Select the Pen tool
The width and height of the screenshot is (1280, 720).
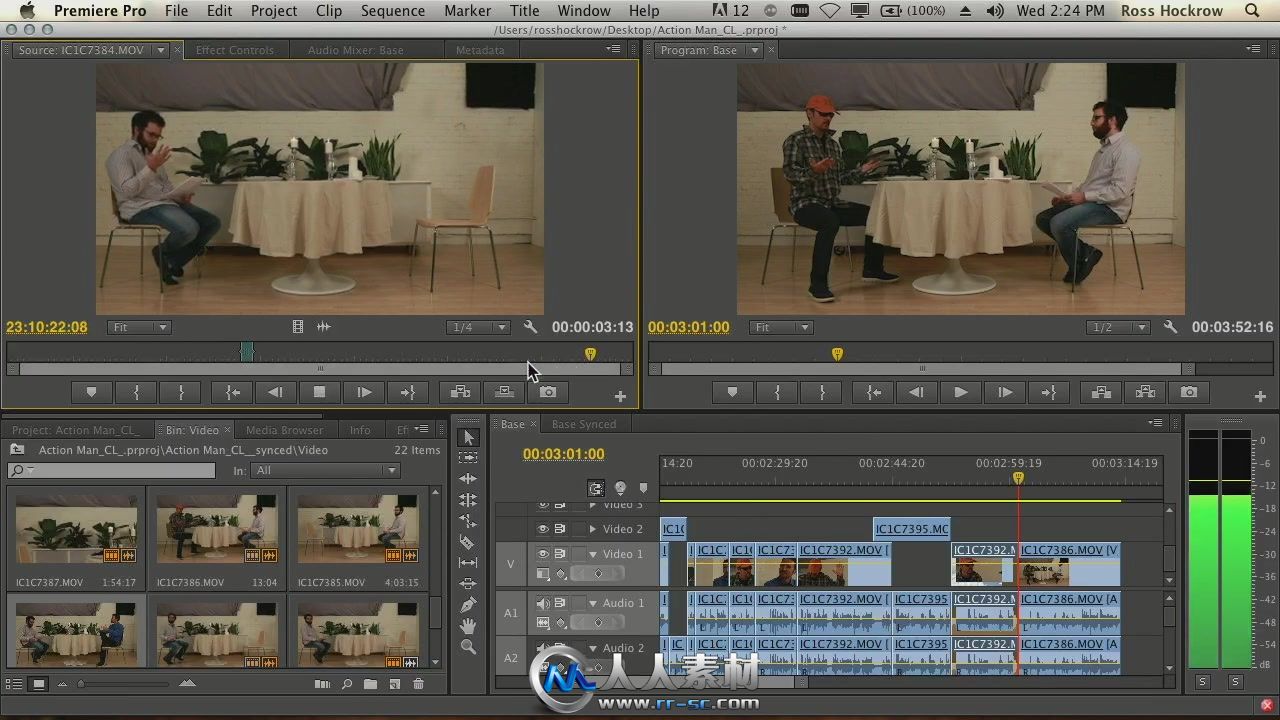[468, 605]
